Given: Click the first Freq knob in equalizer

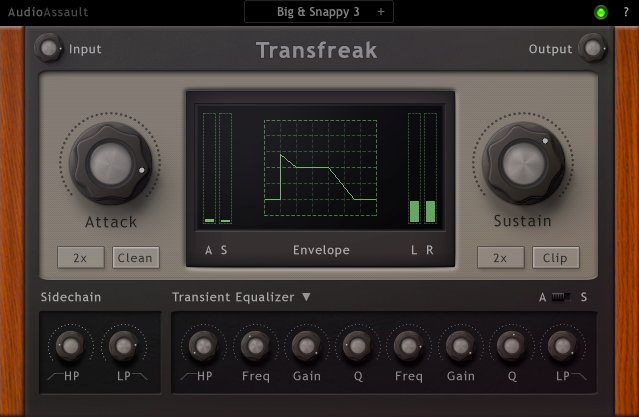Looking at the screenshot, I should [x=255, y=346].
